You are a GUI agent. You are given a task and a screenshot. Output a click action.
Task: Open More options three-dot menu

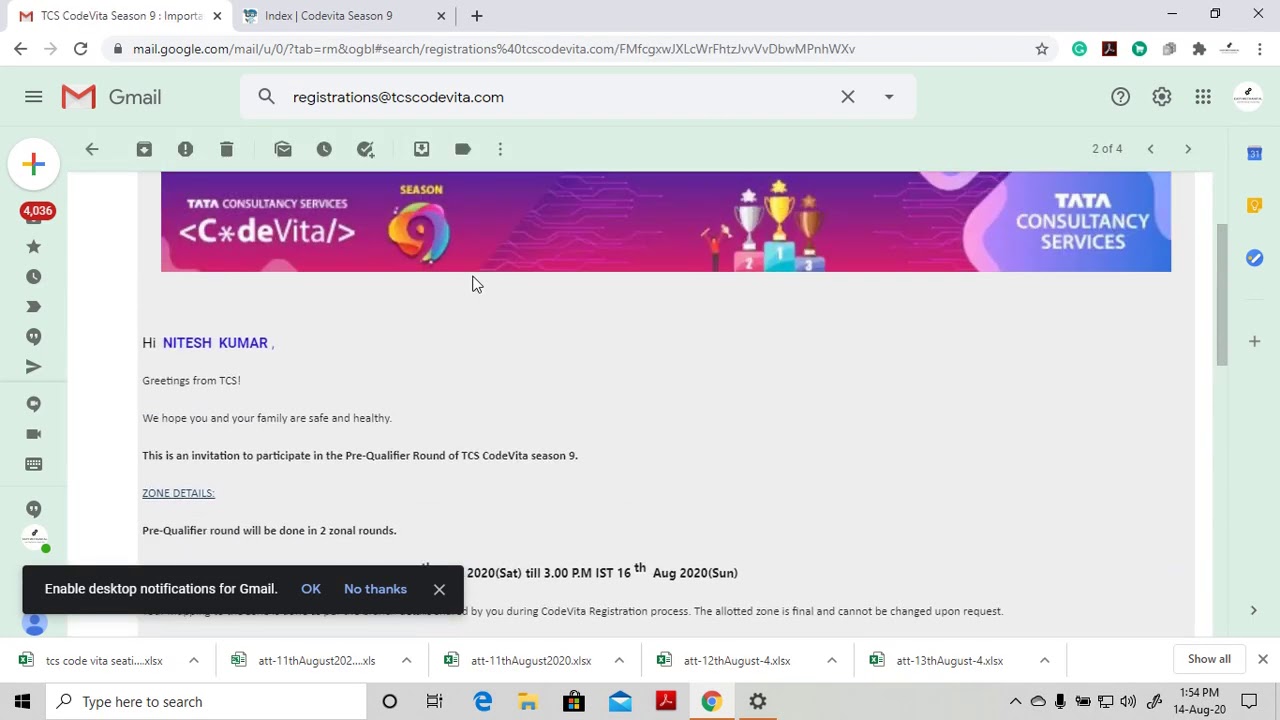pos(500,149)
